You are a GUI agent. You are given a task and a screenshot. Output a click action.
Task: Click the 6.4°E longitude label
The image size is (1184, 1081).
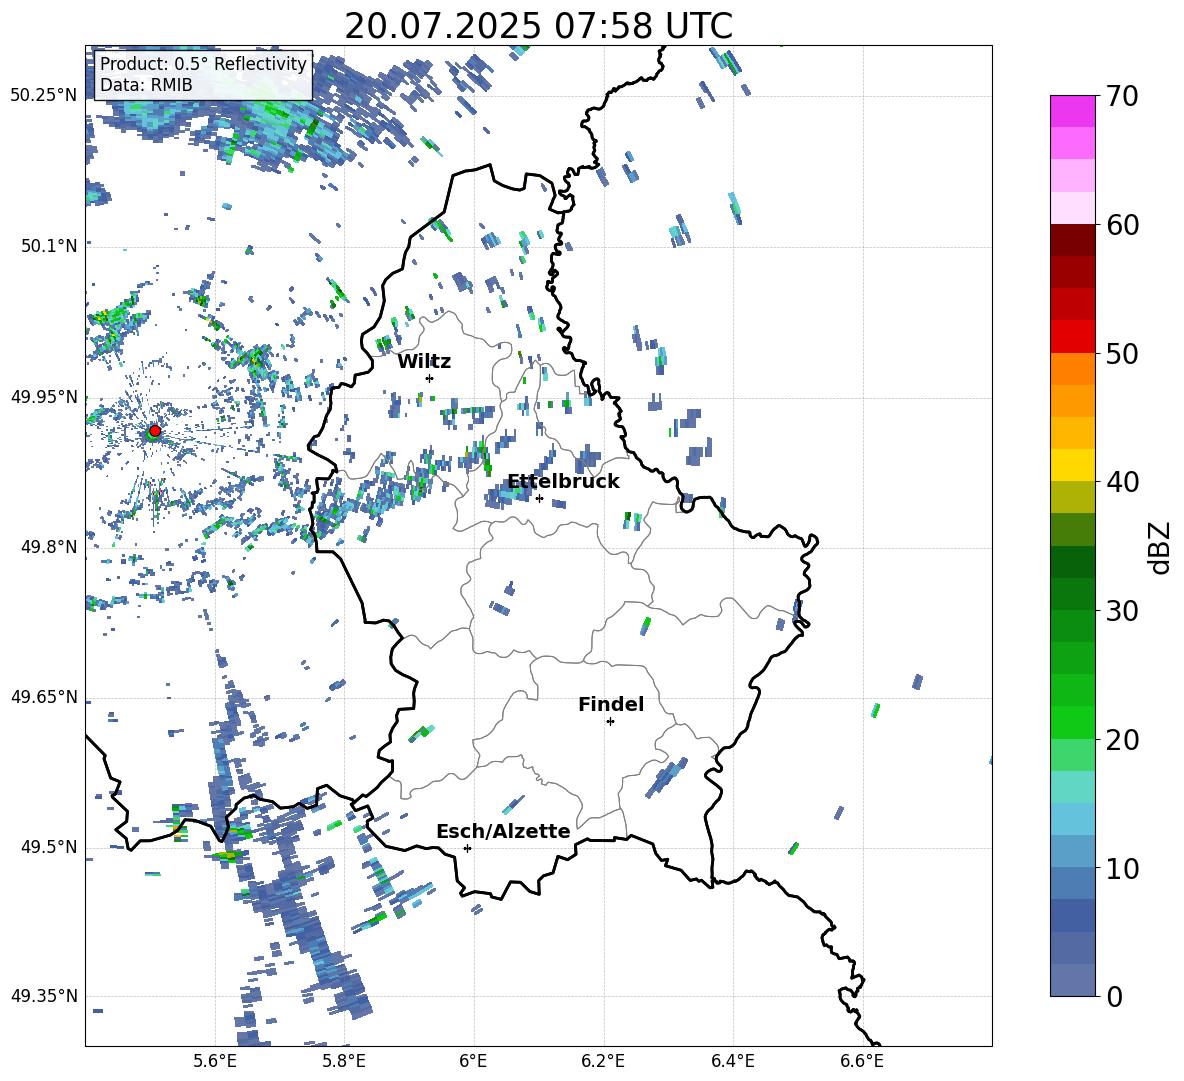[x=733, y=1061]
